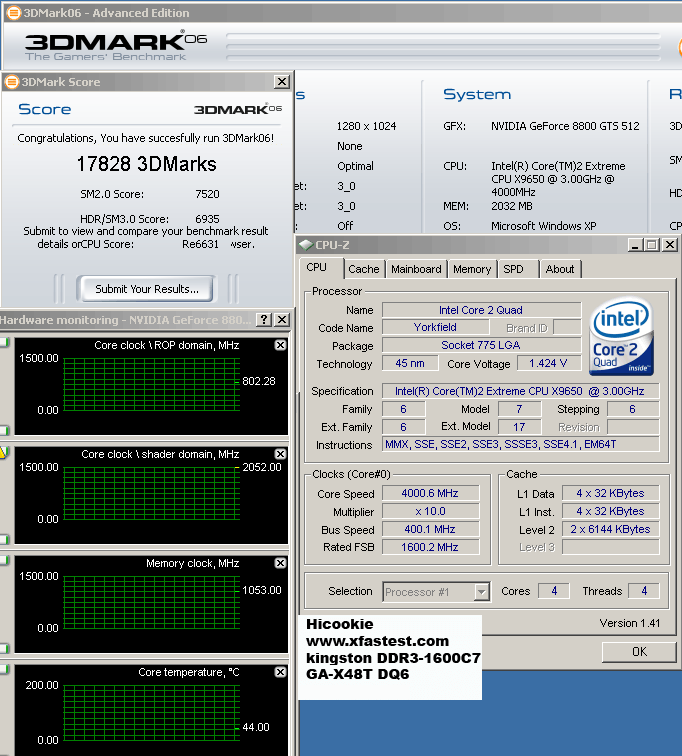The image size is (682, 756).
Task: Click OK in CPU-Z
Action: point(639,652)
